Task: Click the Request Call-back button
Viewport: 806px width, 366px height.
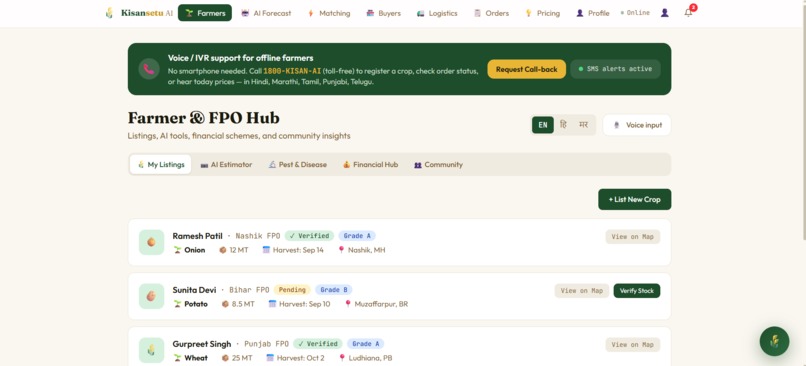Action: click(x=527, y=69)
